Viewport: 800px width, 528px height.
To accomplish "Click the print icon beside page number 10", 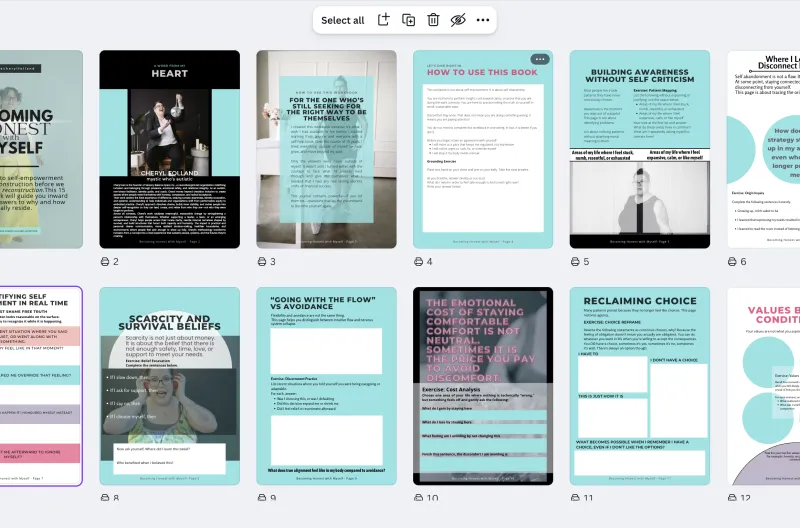I will (418, 498).
